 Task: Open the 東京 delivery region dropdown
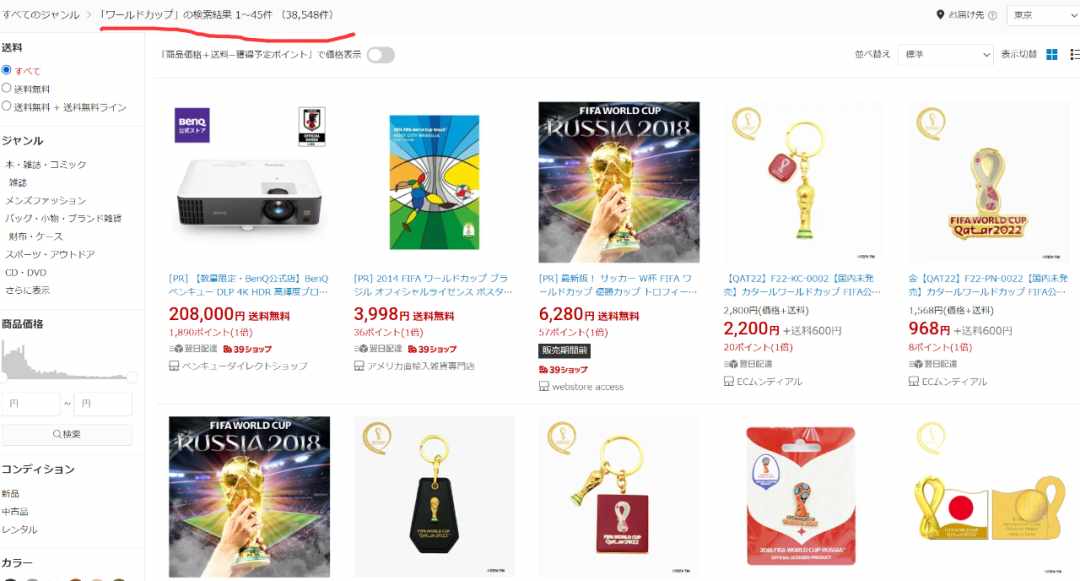click(1043, 15)
